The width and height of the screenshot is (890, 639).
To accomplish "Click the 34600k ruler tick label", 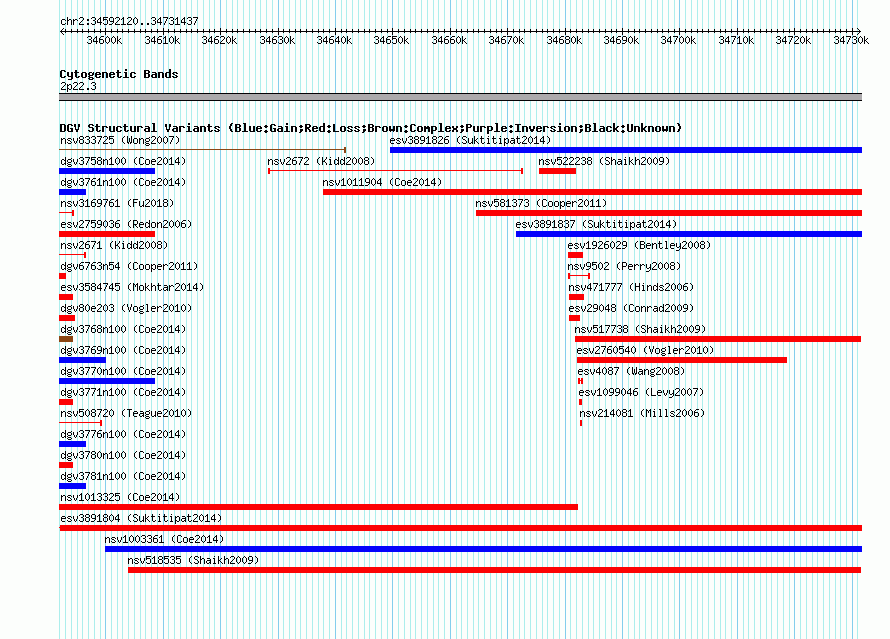I will coord(104,40).
